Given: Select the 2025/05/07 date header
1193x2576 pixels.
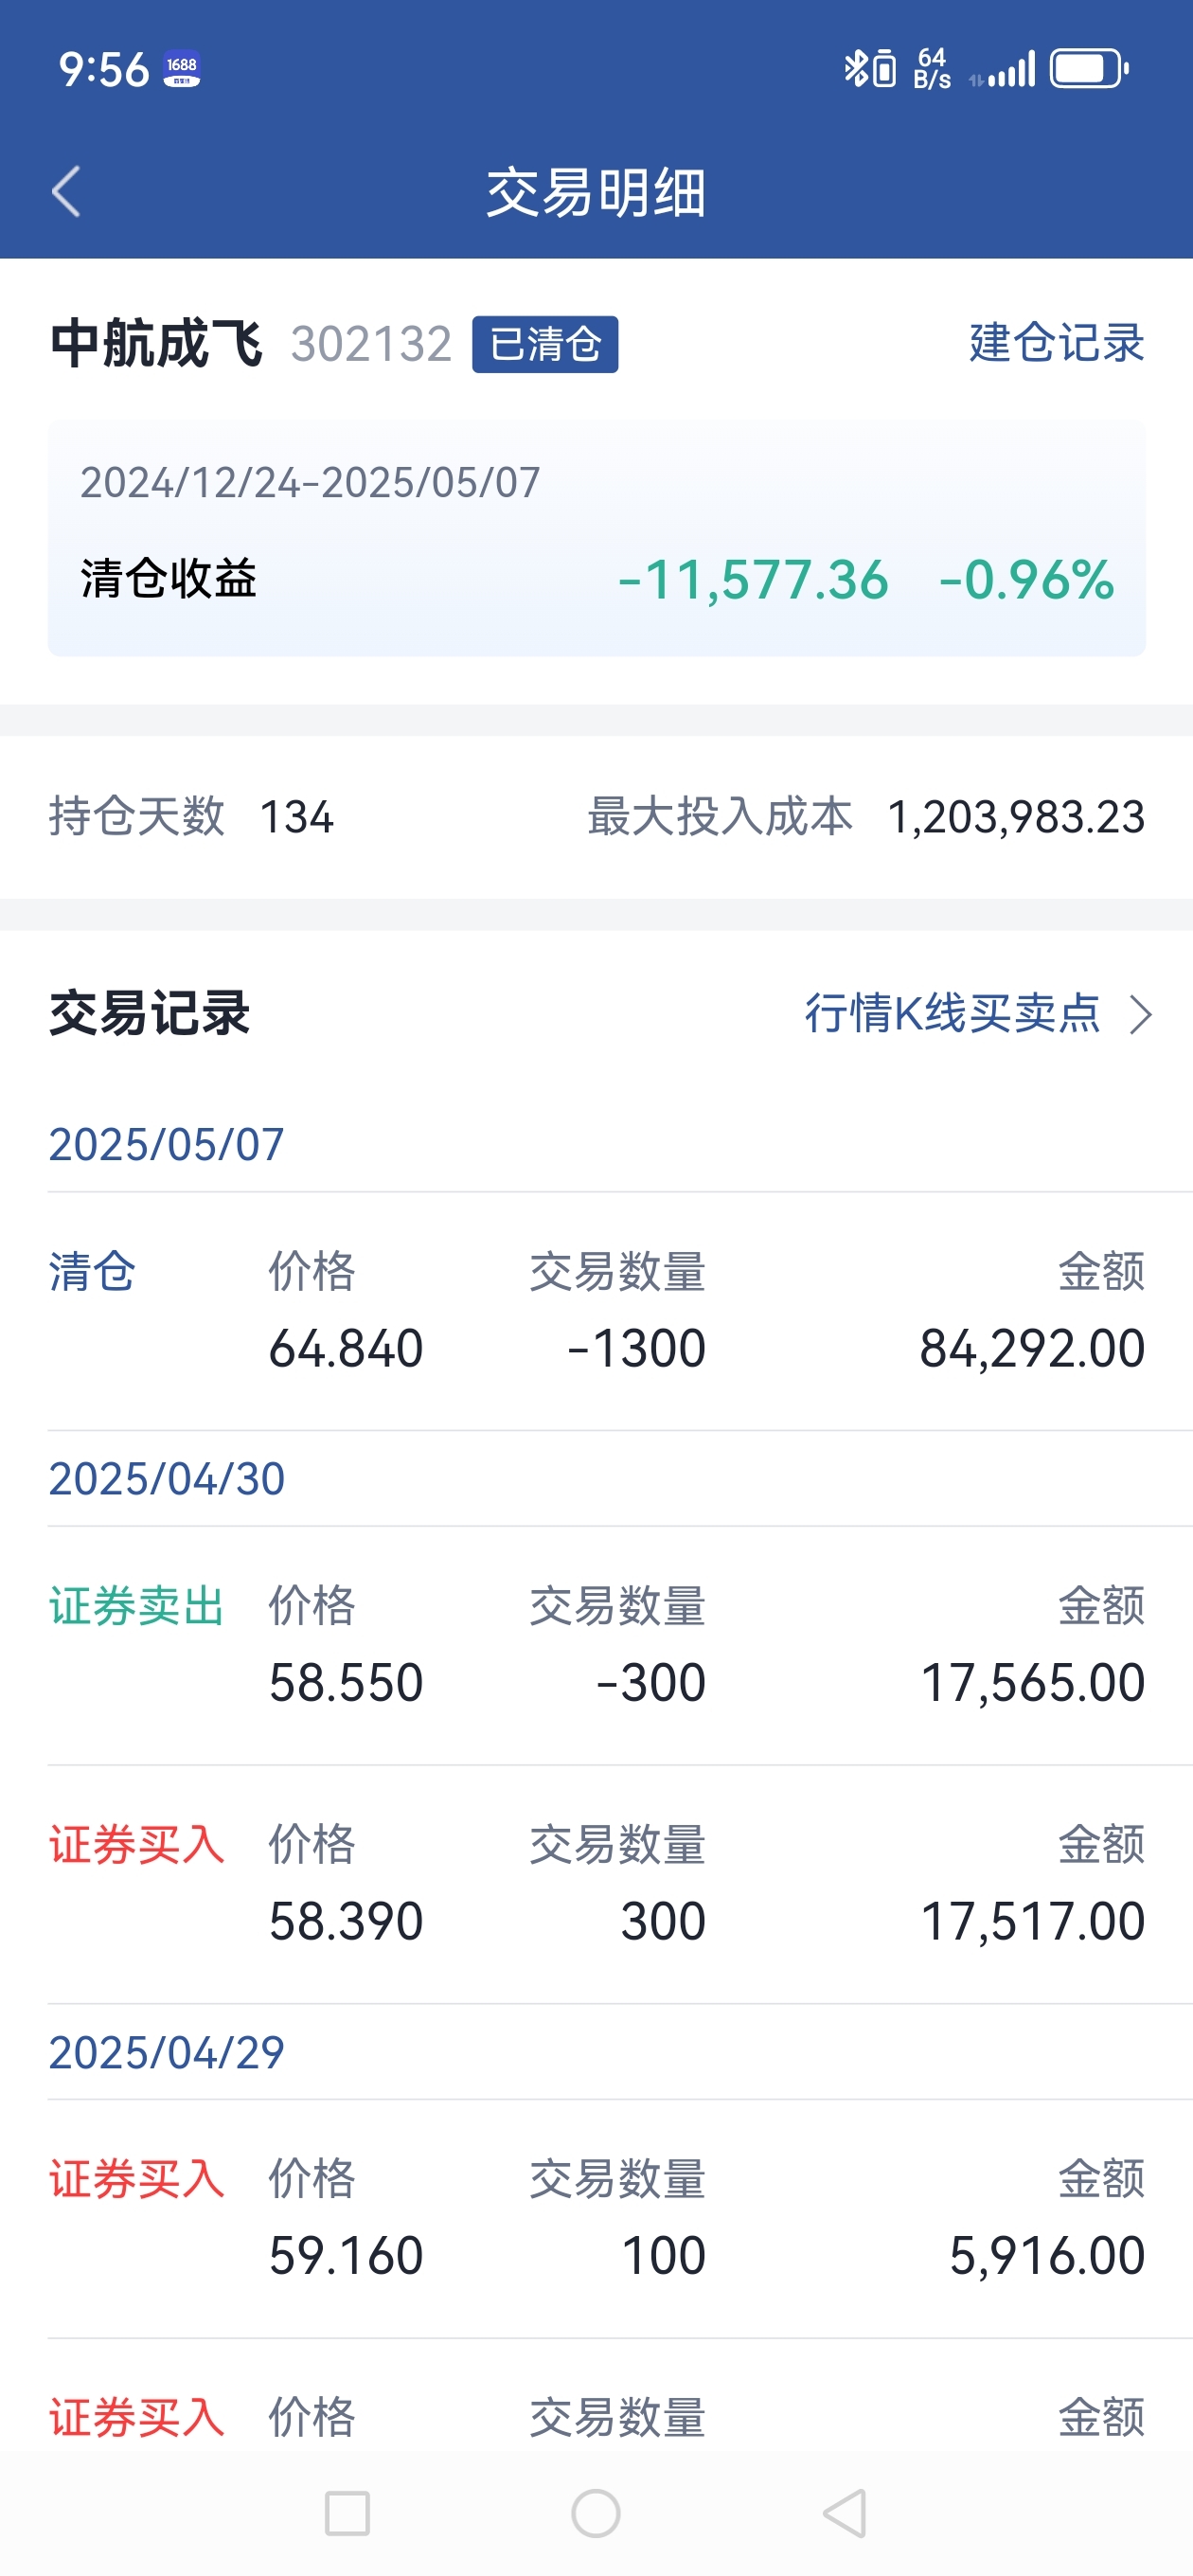Looking at the screenshot, I should pyautogui.click(x=167, y=1144).
